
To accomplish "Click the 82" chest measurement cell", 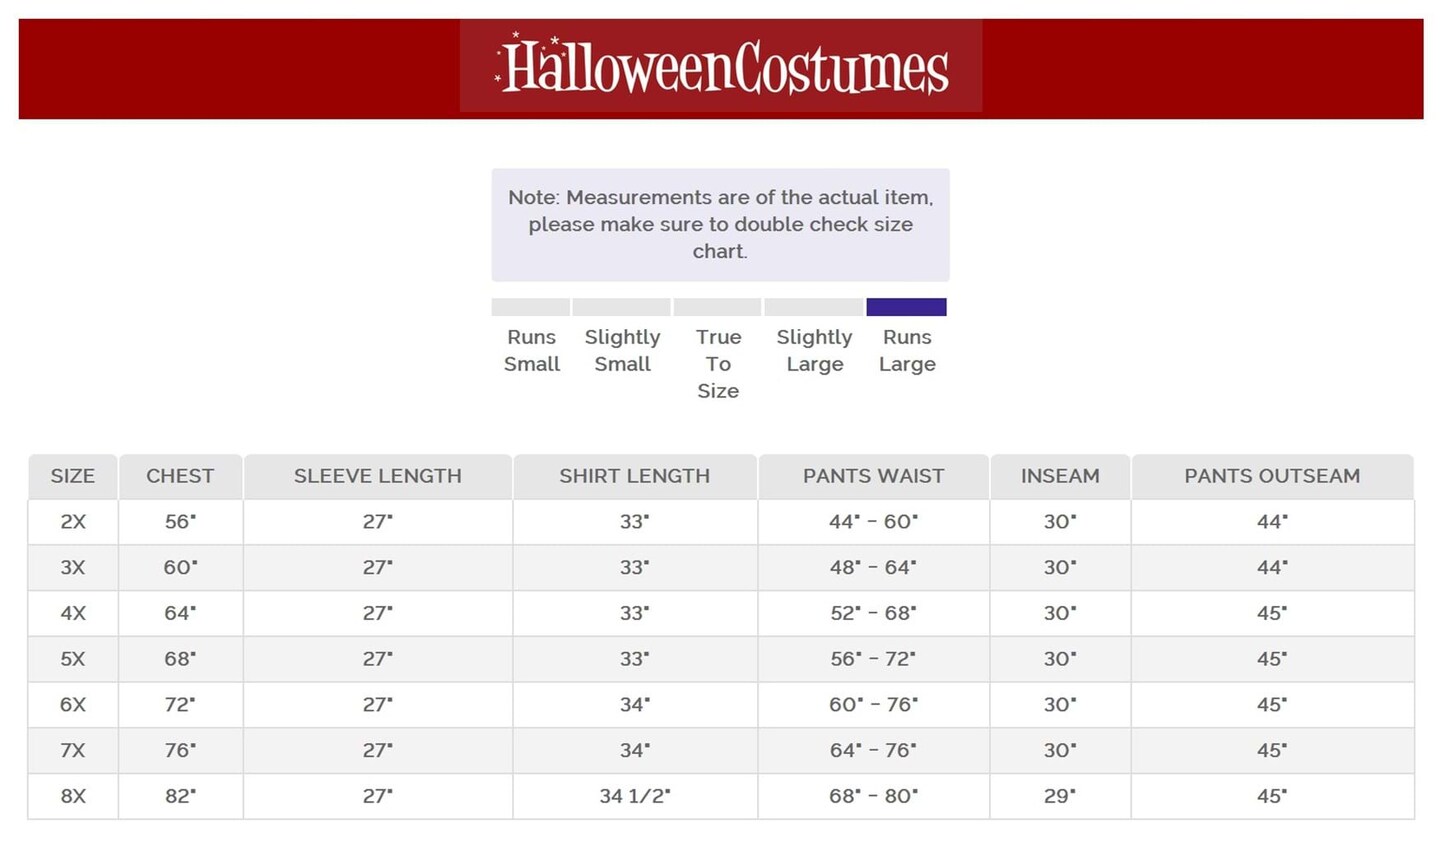I will point(180,796).
